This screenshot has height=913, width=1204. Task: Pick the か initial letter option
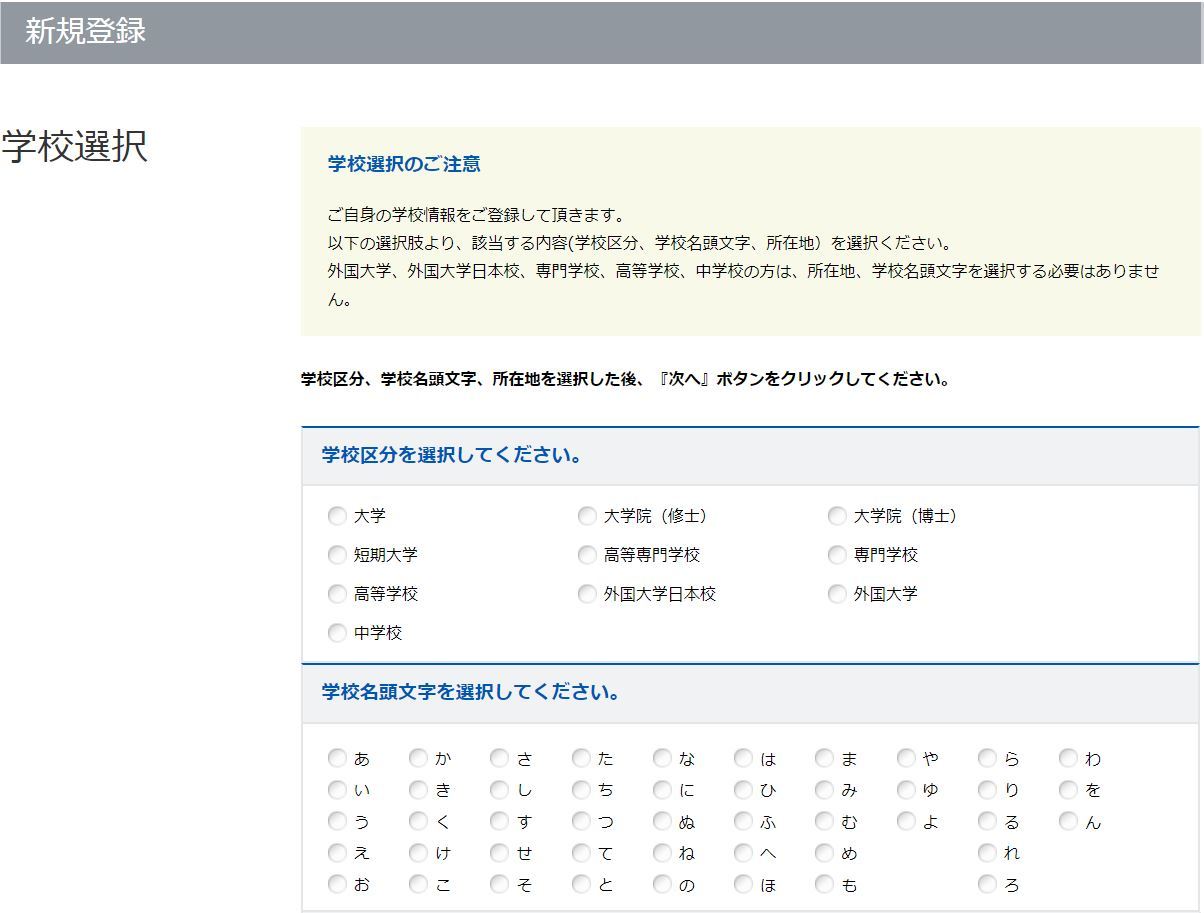[418, 758]
